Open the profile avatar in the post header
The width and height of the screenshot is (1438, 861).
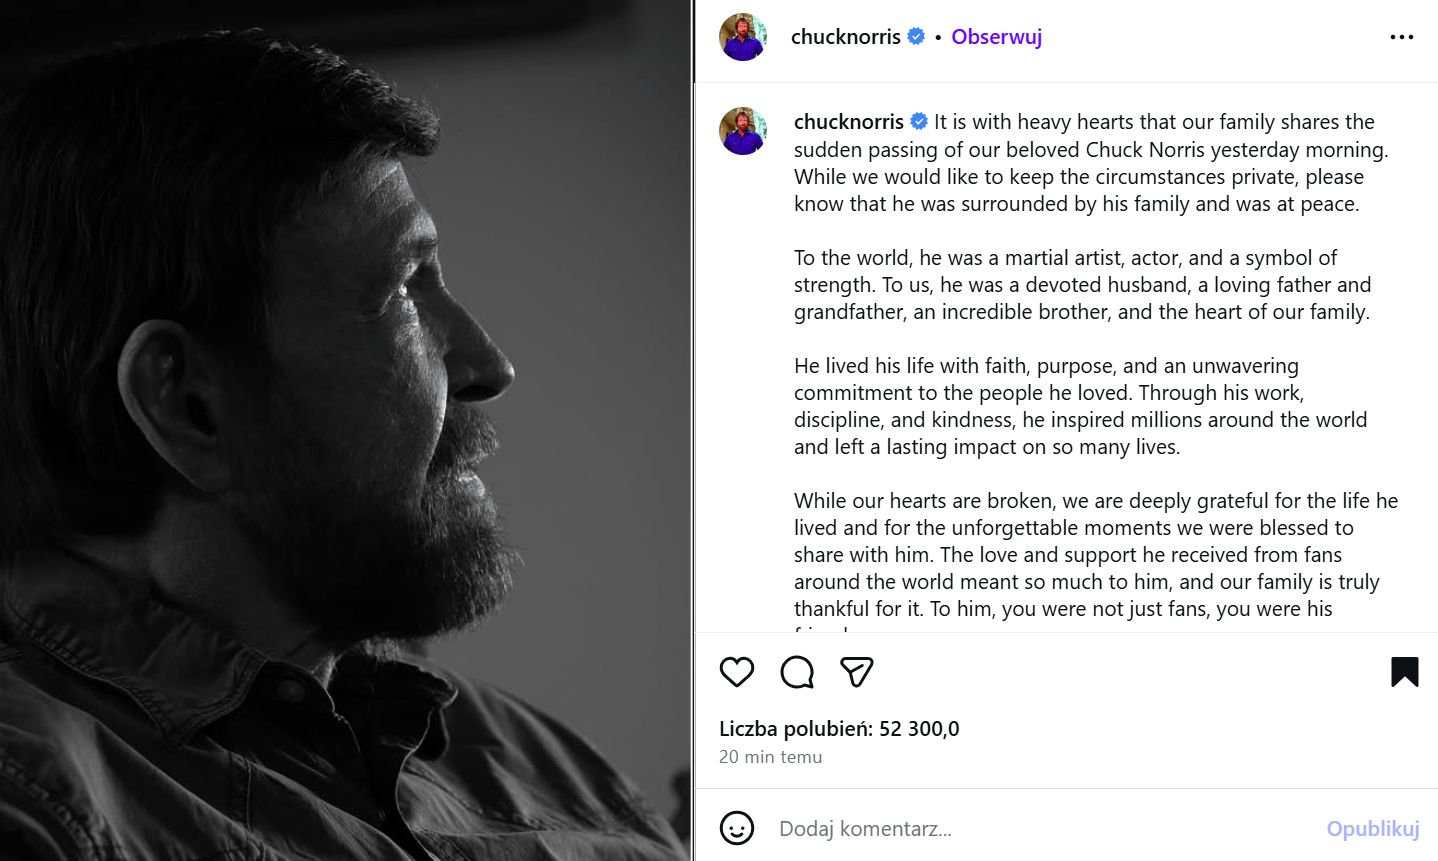743,37
